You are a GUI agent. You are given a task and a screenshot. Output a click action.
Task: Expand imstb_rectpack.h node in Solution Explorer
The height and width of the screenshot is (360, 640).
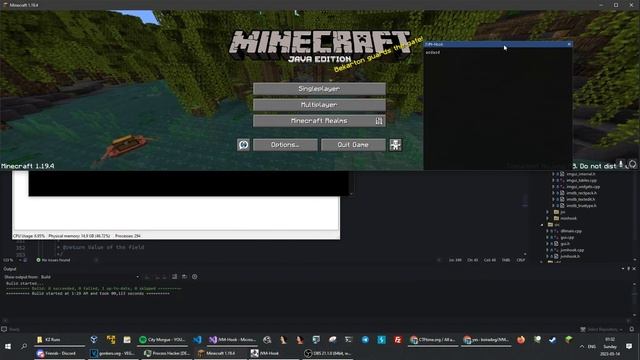(x=553, y=193)
